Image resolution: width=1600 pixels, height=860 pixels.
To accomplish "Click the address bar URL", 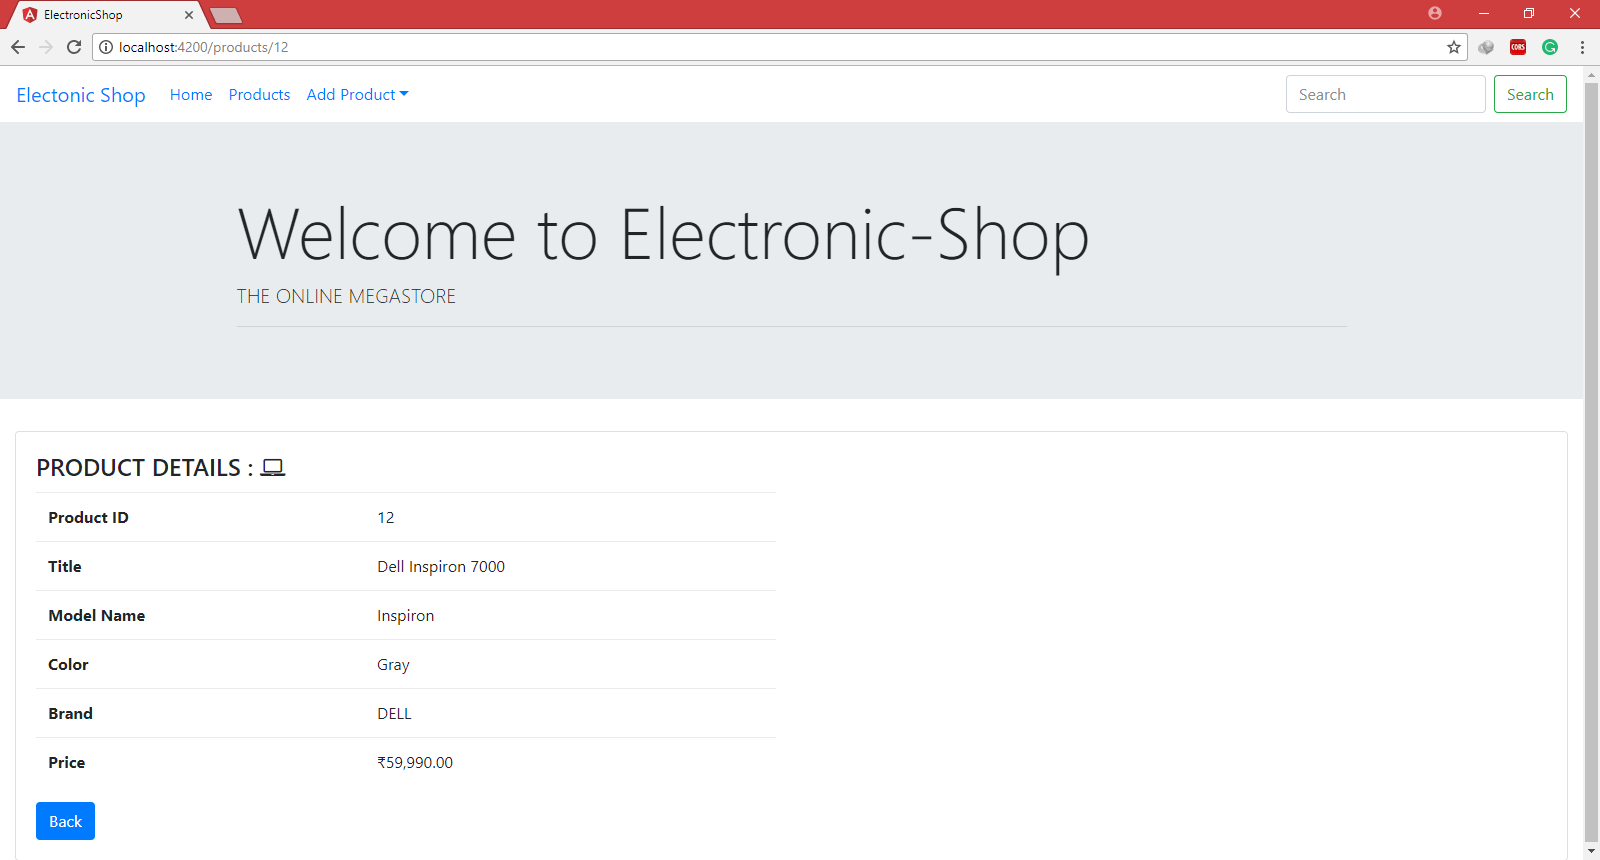I will pyautogui.click(x=204, y=47).
